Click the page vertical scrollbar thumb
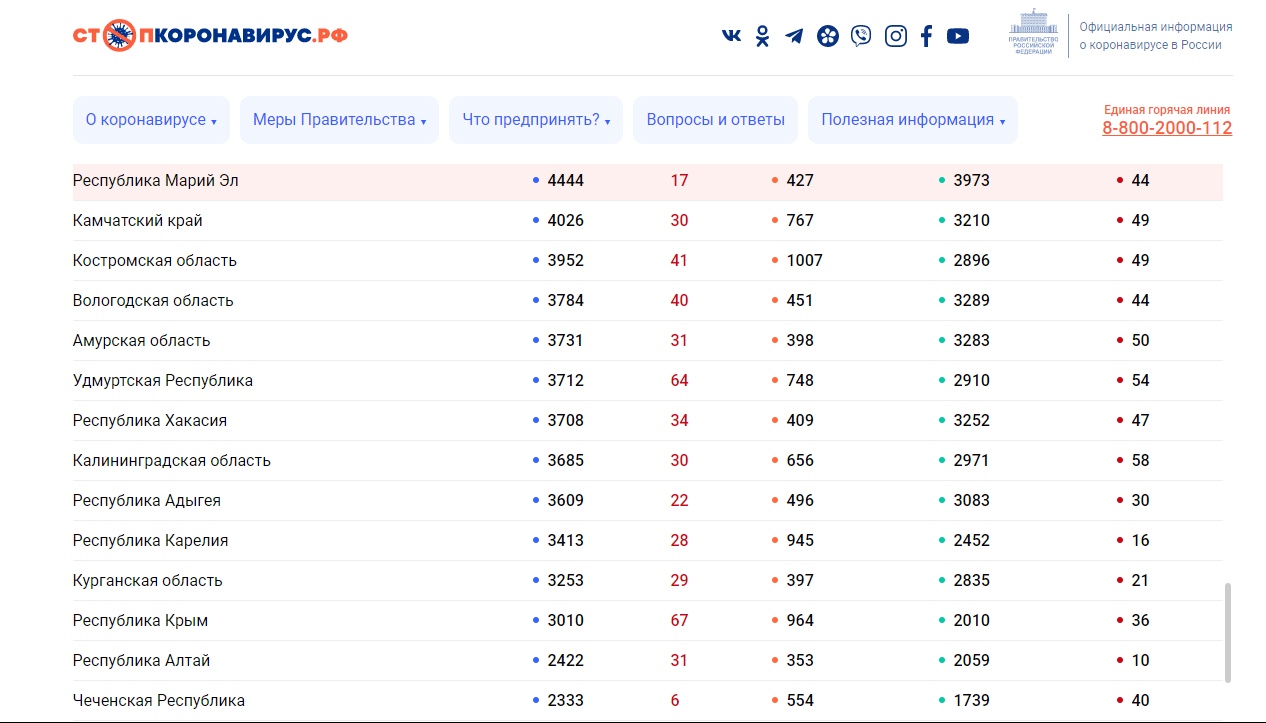The width and height of the screenshot is (1266, 723). click(1228, 632)
